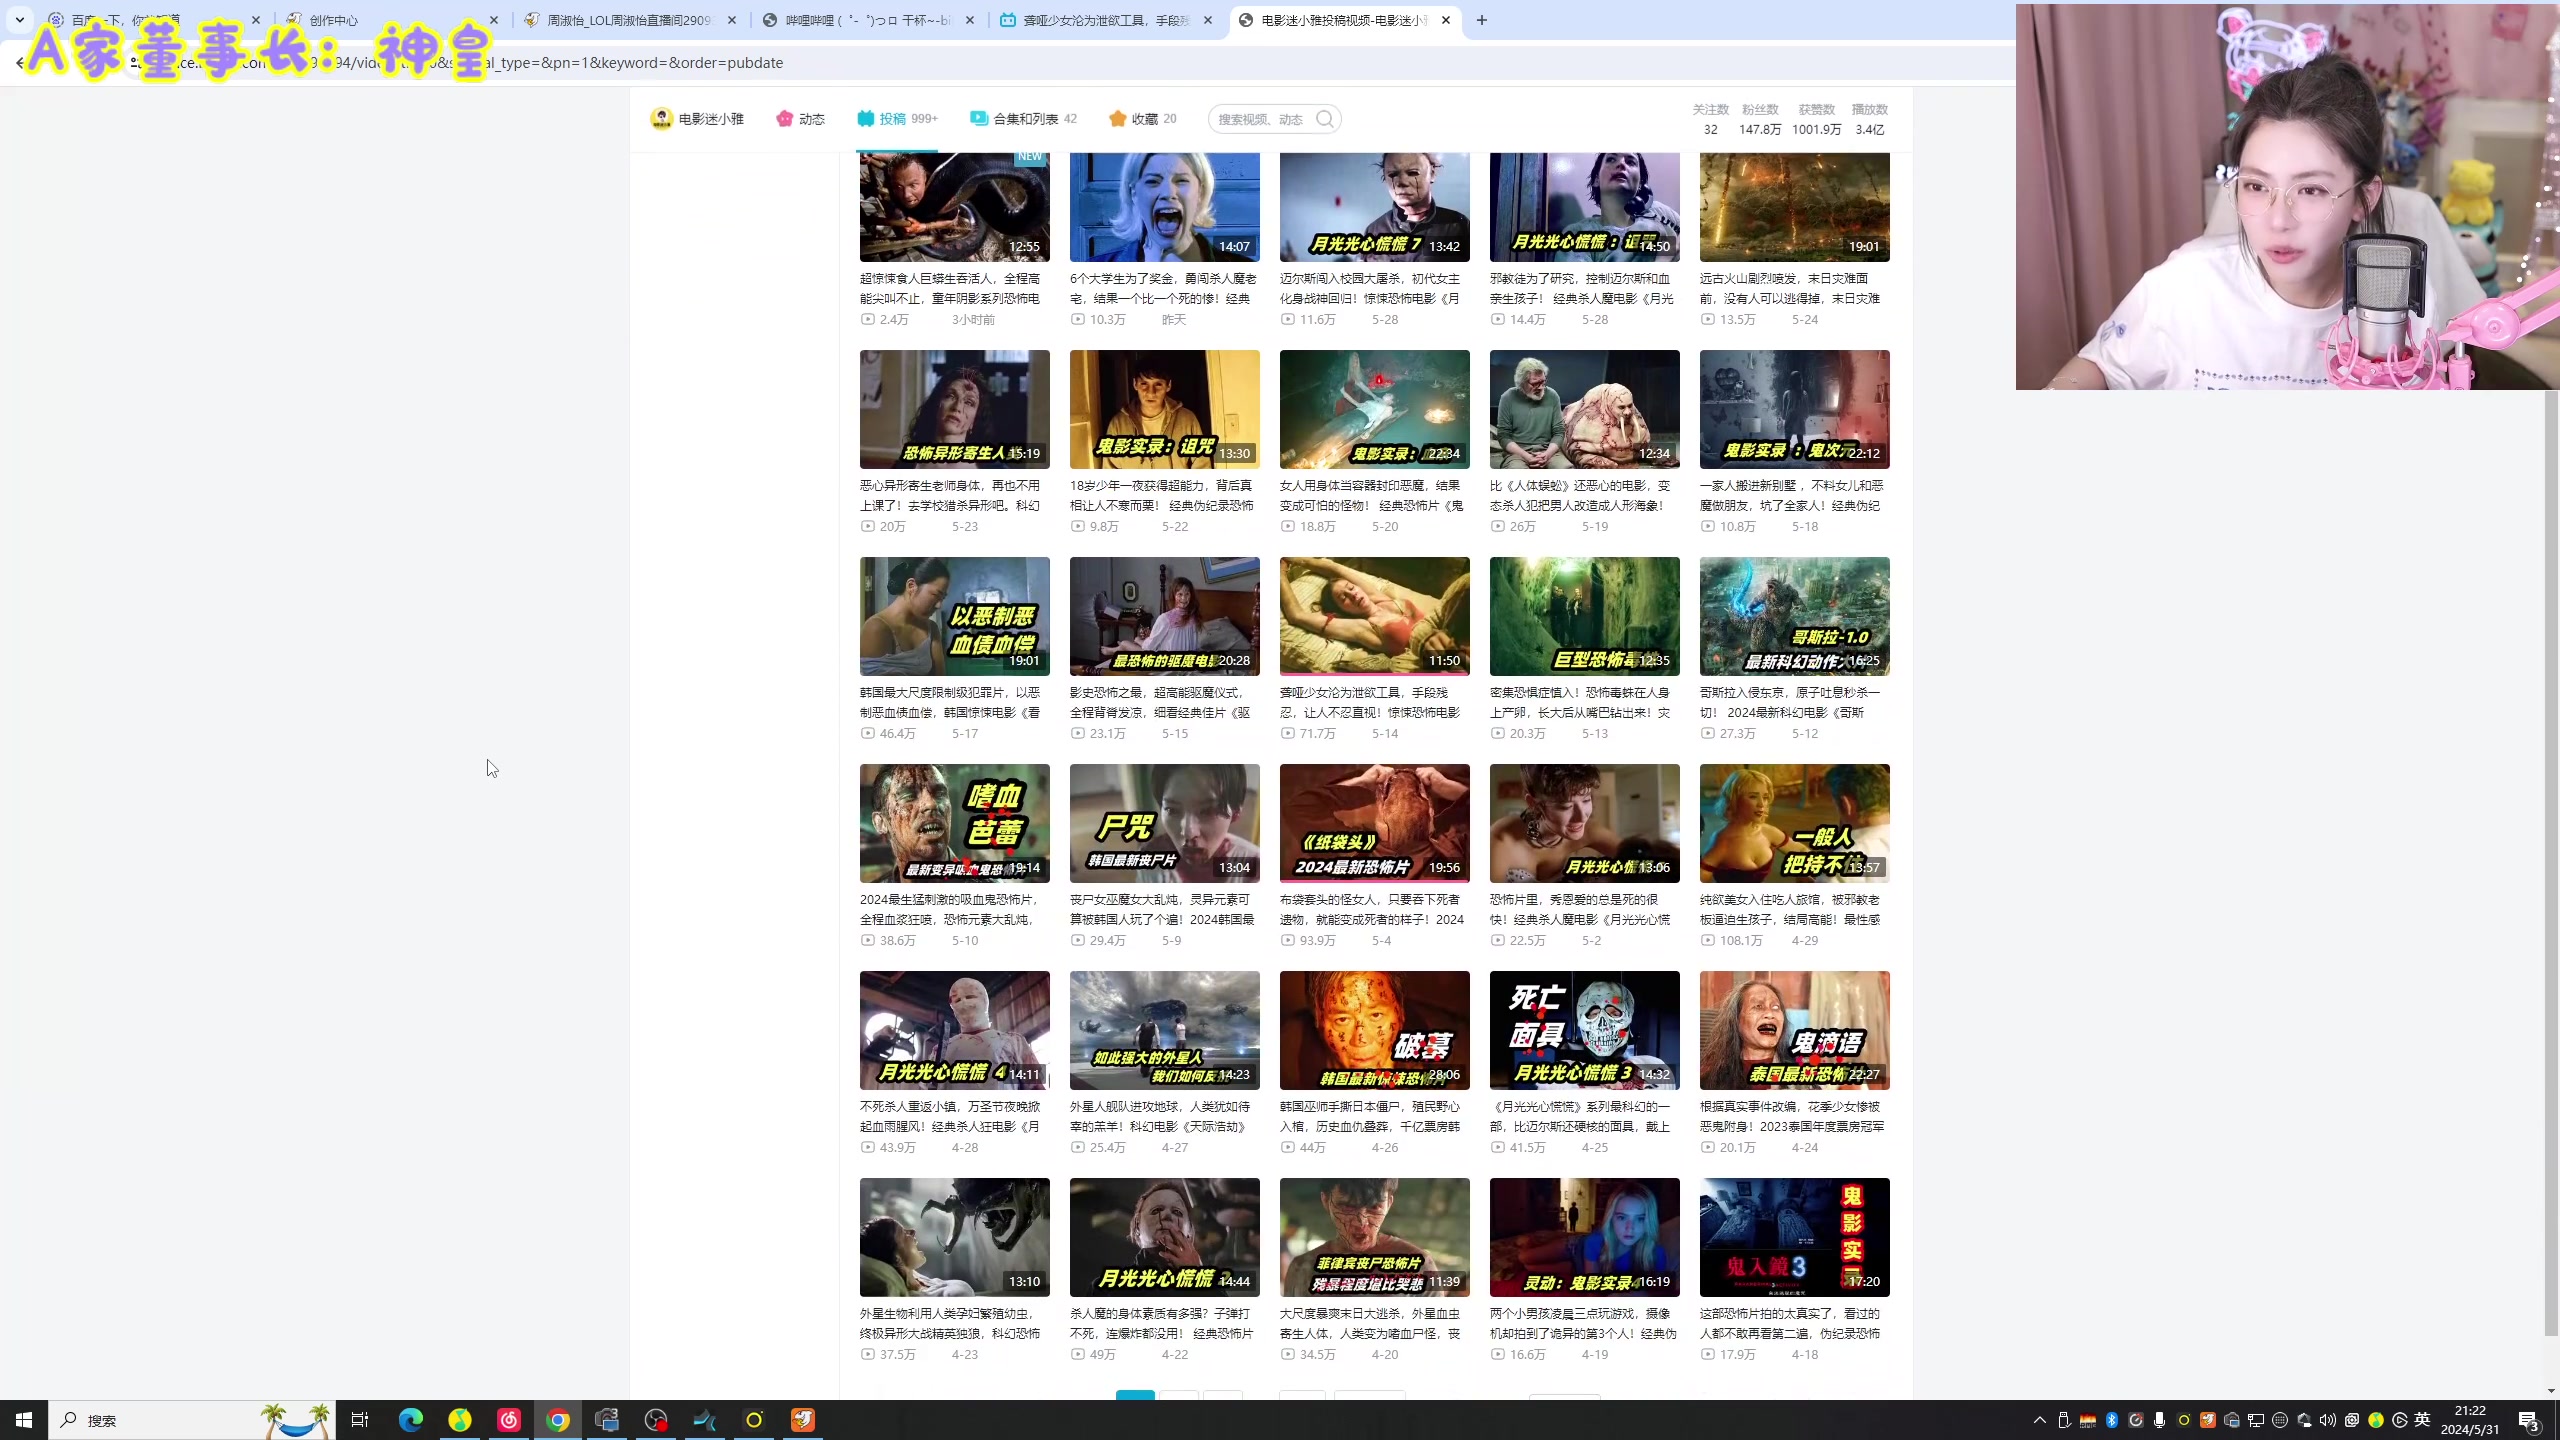The height and width of the screenshot is (1440, 2560).
Task: Open Windows Start menu
Action: pyautogui.click(x=24, y=1420)
